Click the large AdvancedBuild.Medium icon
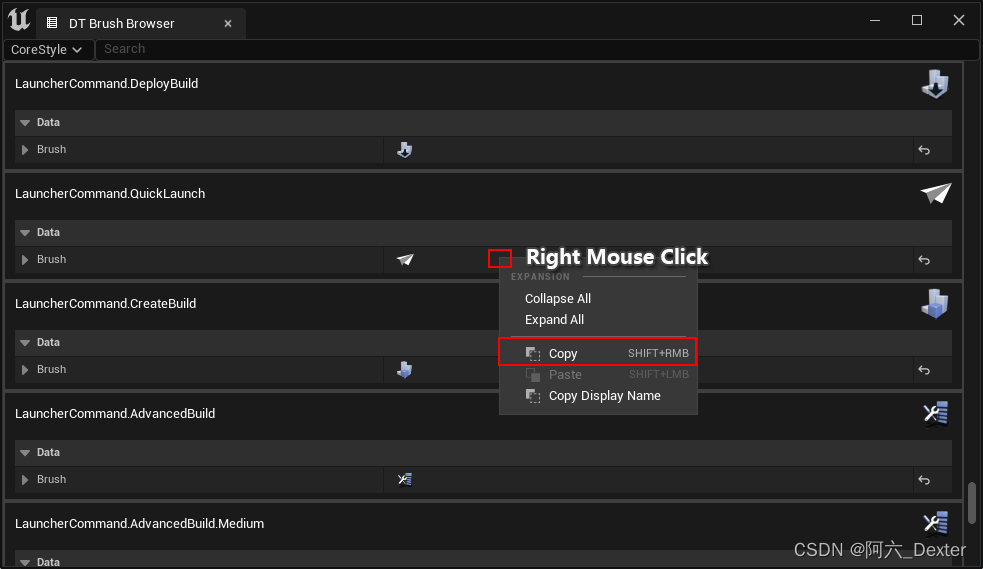 pyautogui.click(x=935, y=523)
